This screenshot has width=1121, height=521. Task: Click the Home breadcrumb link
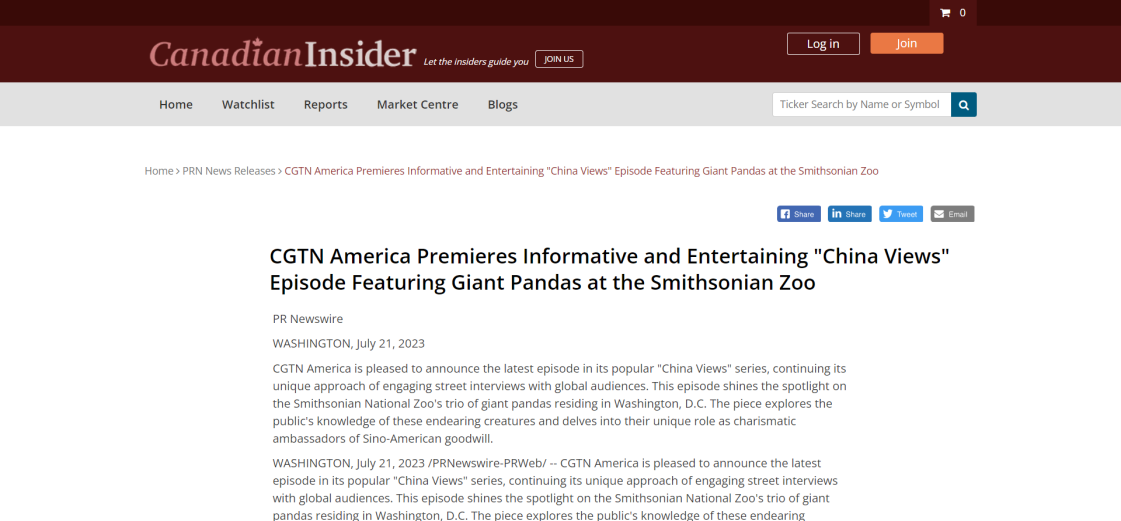[x=159, y=171]
